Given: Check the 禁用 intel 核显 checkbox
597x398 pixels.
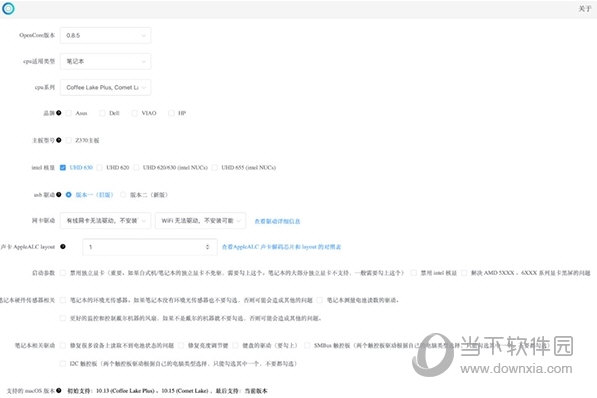Looking at the screenshot, I should [413, 273].
